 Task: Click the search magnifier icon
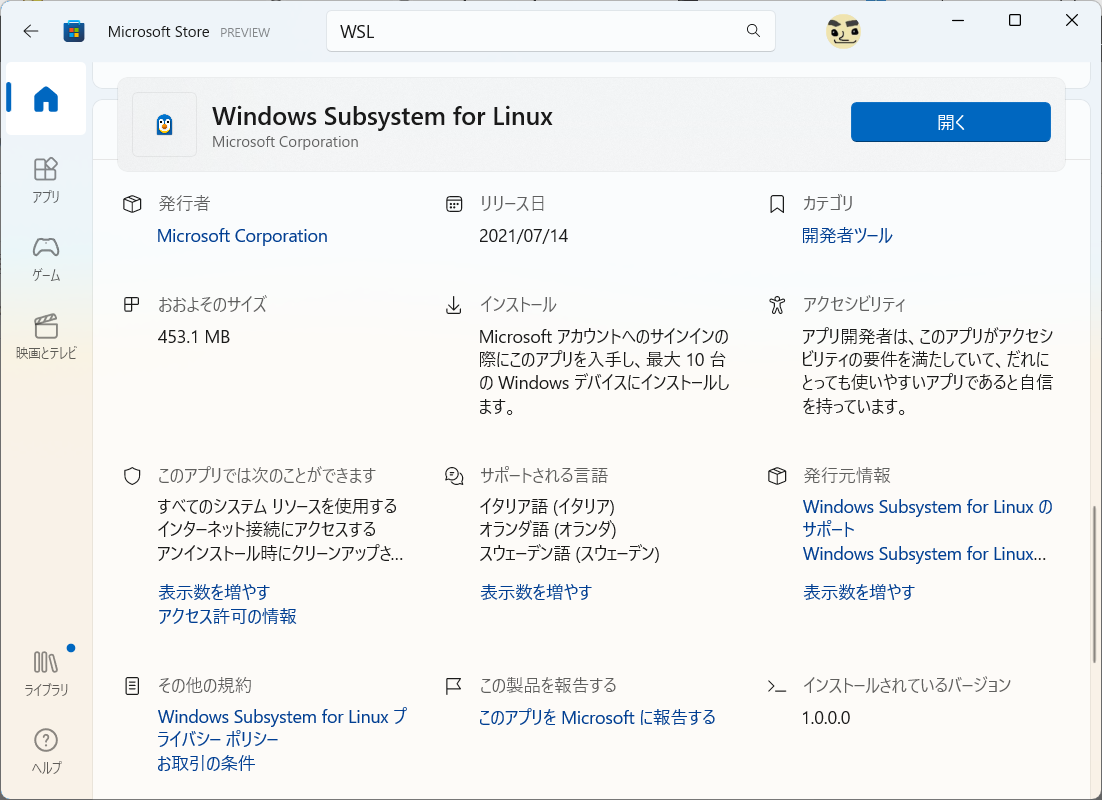[x=753, y=31]
